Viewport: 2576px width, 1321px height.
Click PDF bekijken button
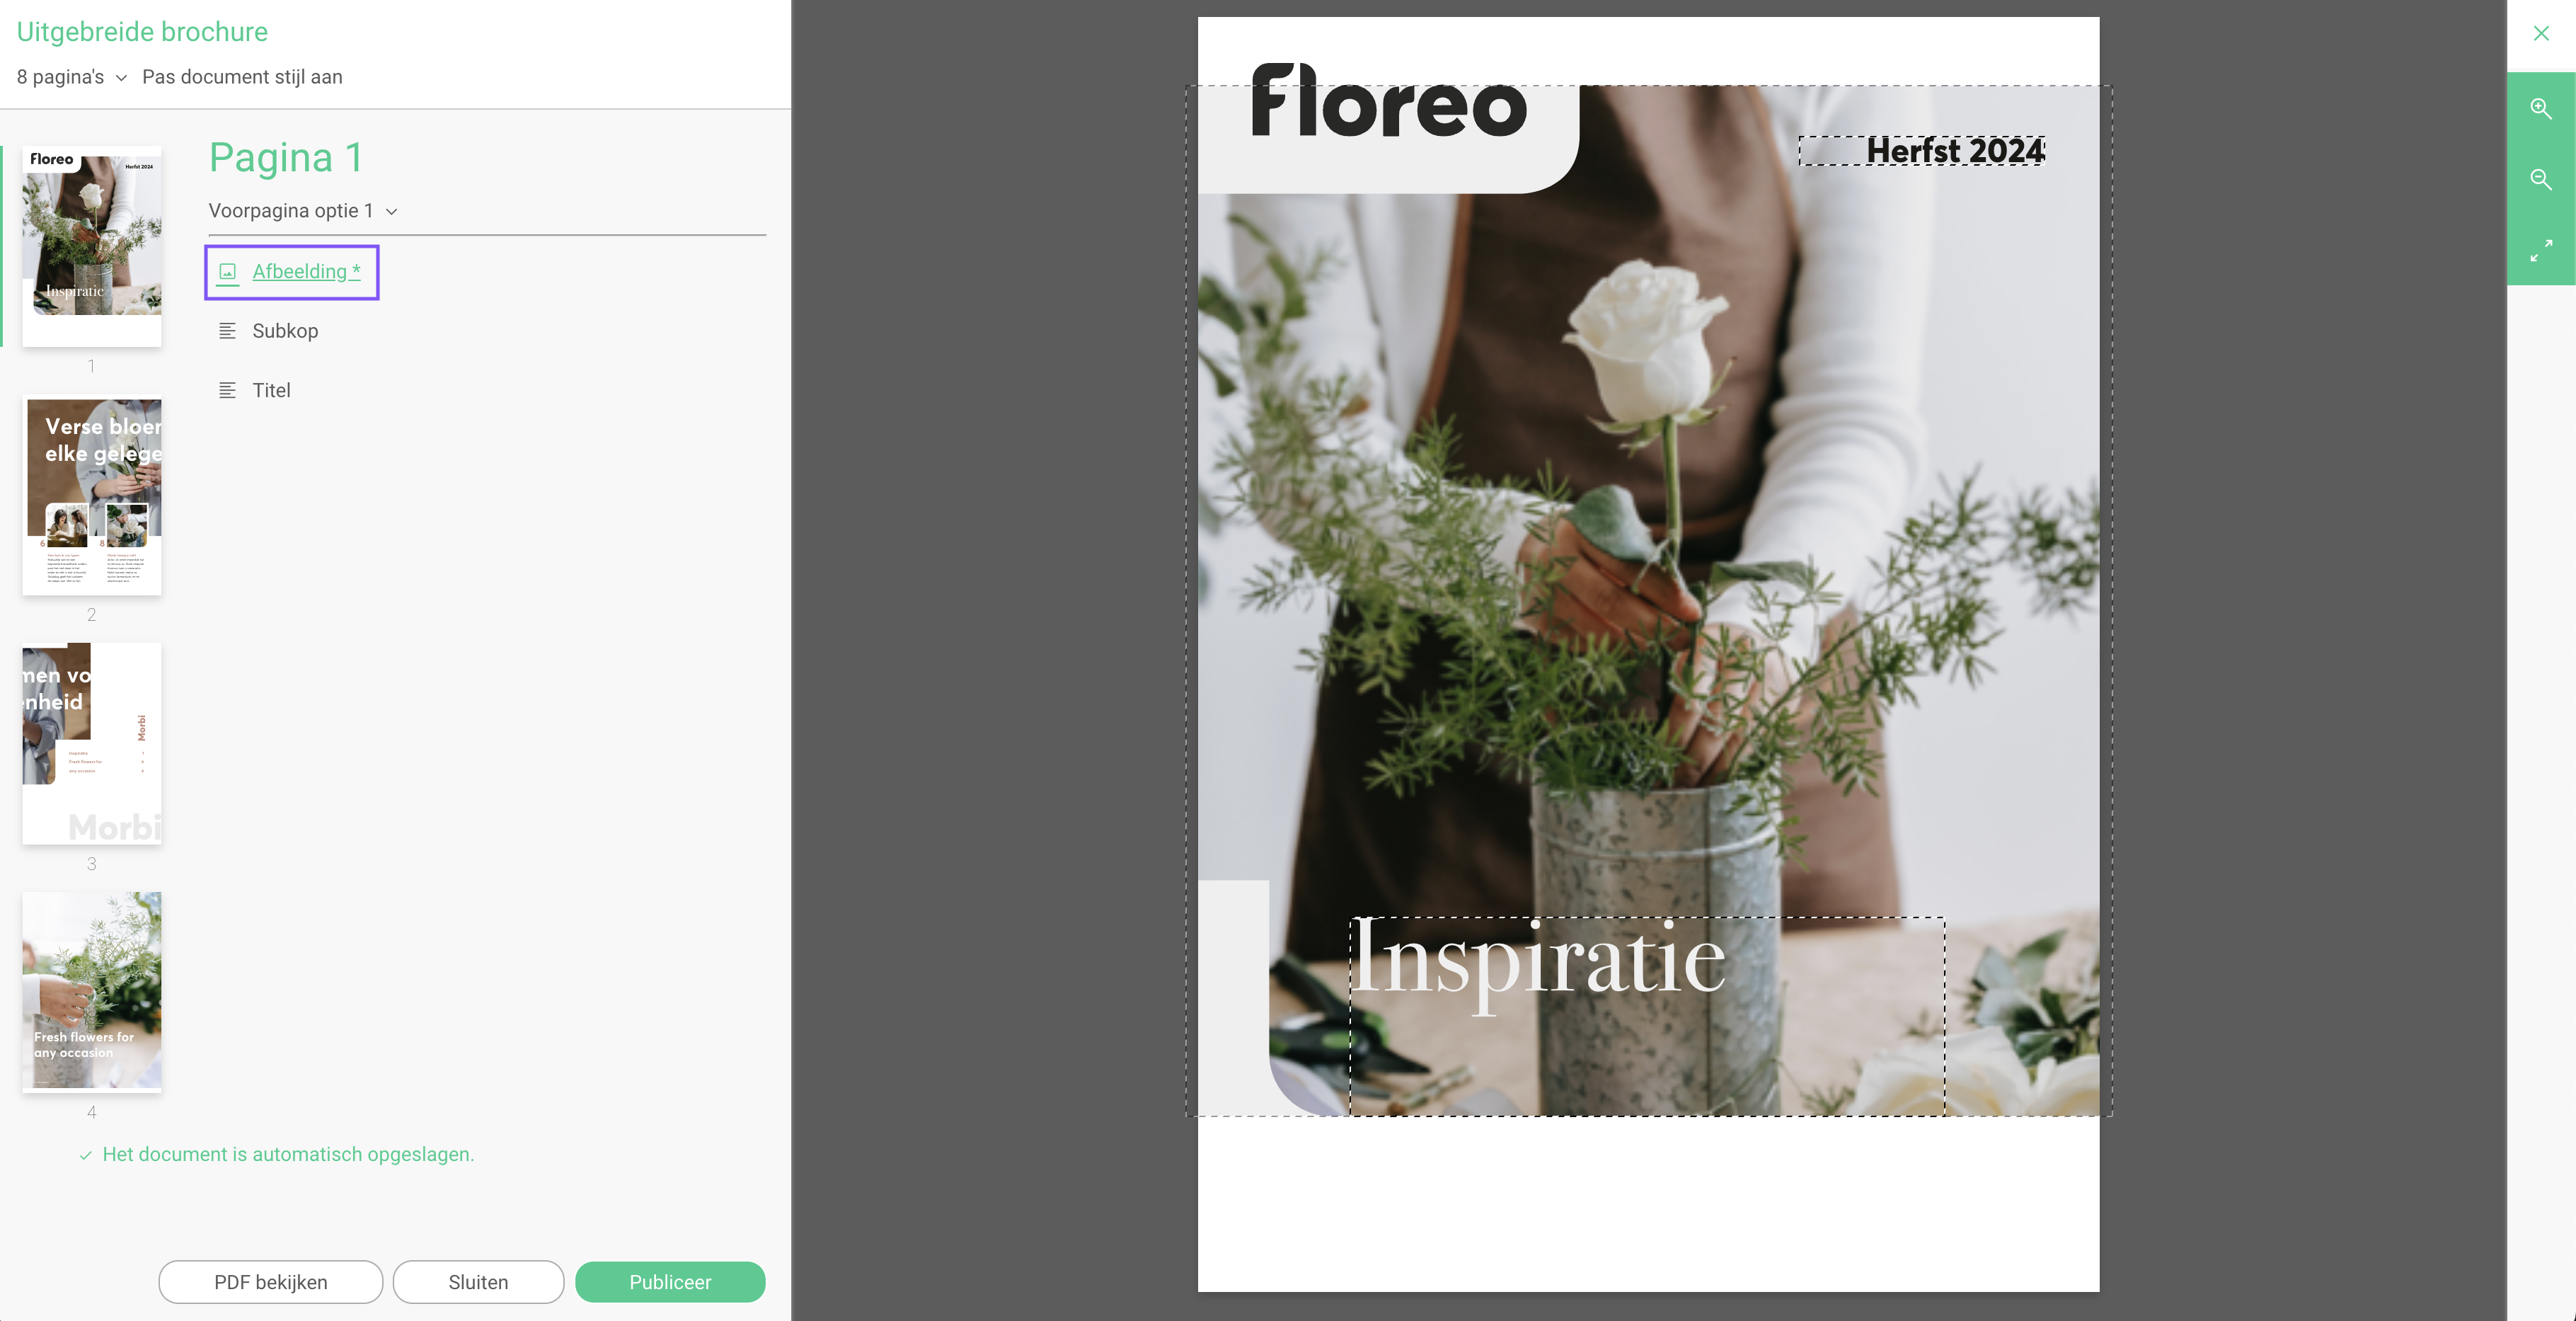(270, 1282)
